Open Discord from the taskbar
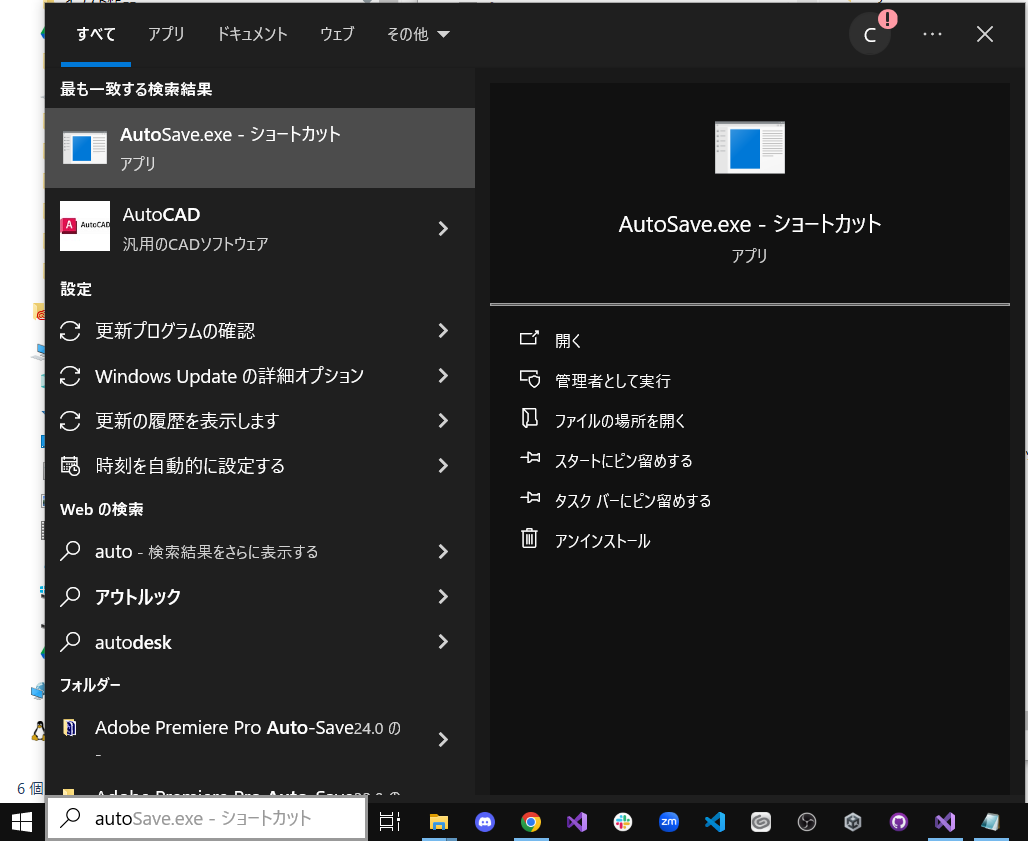 tap(484, 821)
